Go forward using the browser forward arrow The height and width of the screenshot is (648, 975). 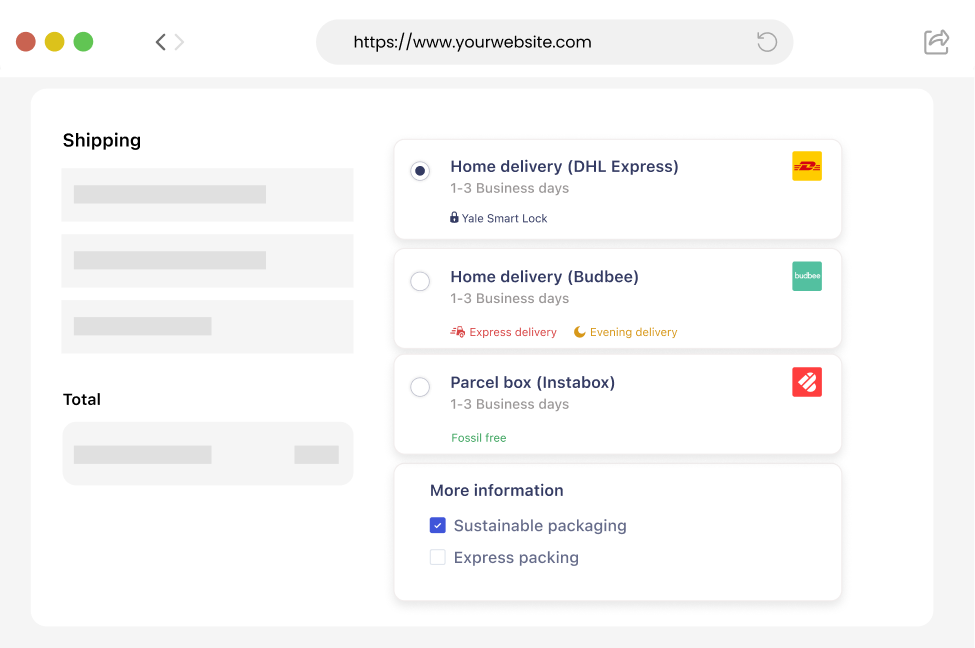coord(180,42)
